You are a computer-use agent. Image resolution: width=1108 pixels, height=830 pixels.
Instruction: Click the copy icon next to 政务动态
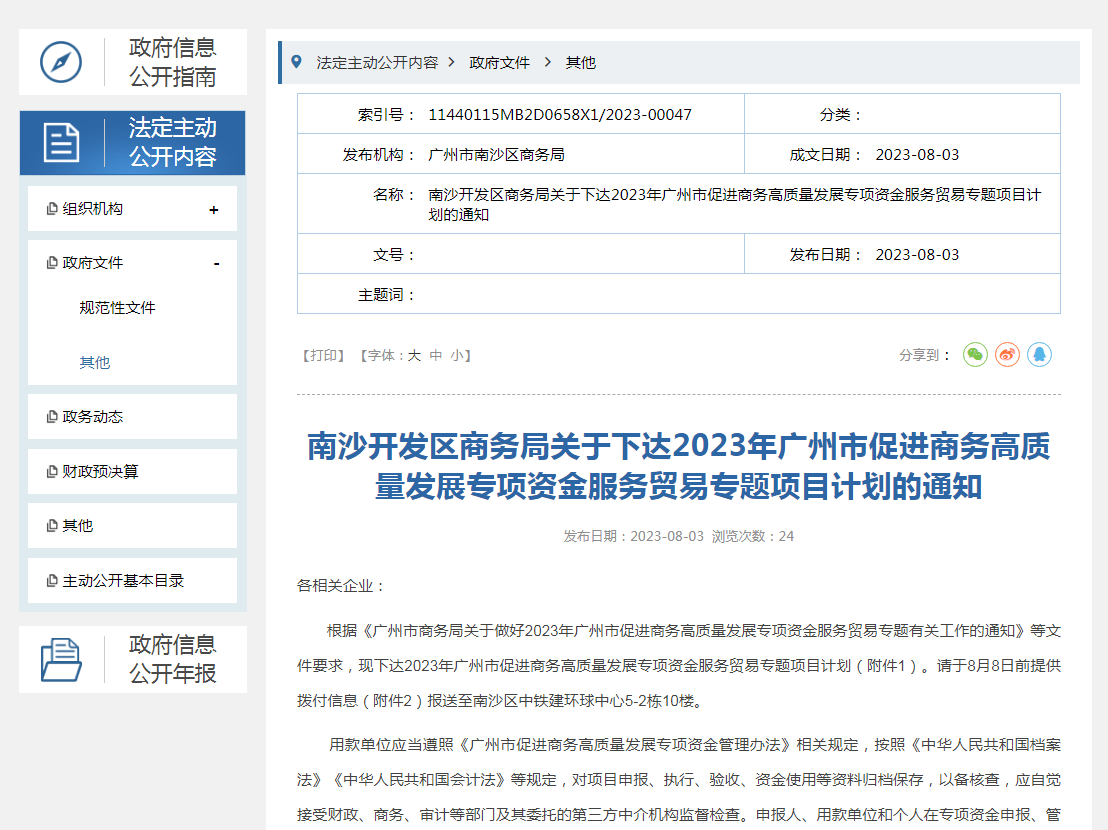(52, 417)
